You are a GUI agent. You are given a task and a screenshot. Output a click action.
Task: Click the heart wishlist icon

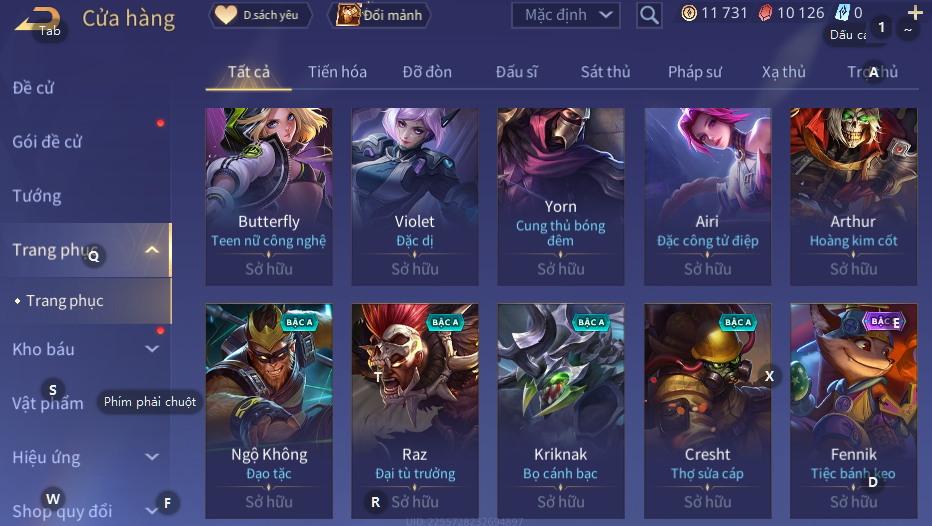tap(225, 14)
